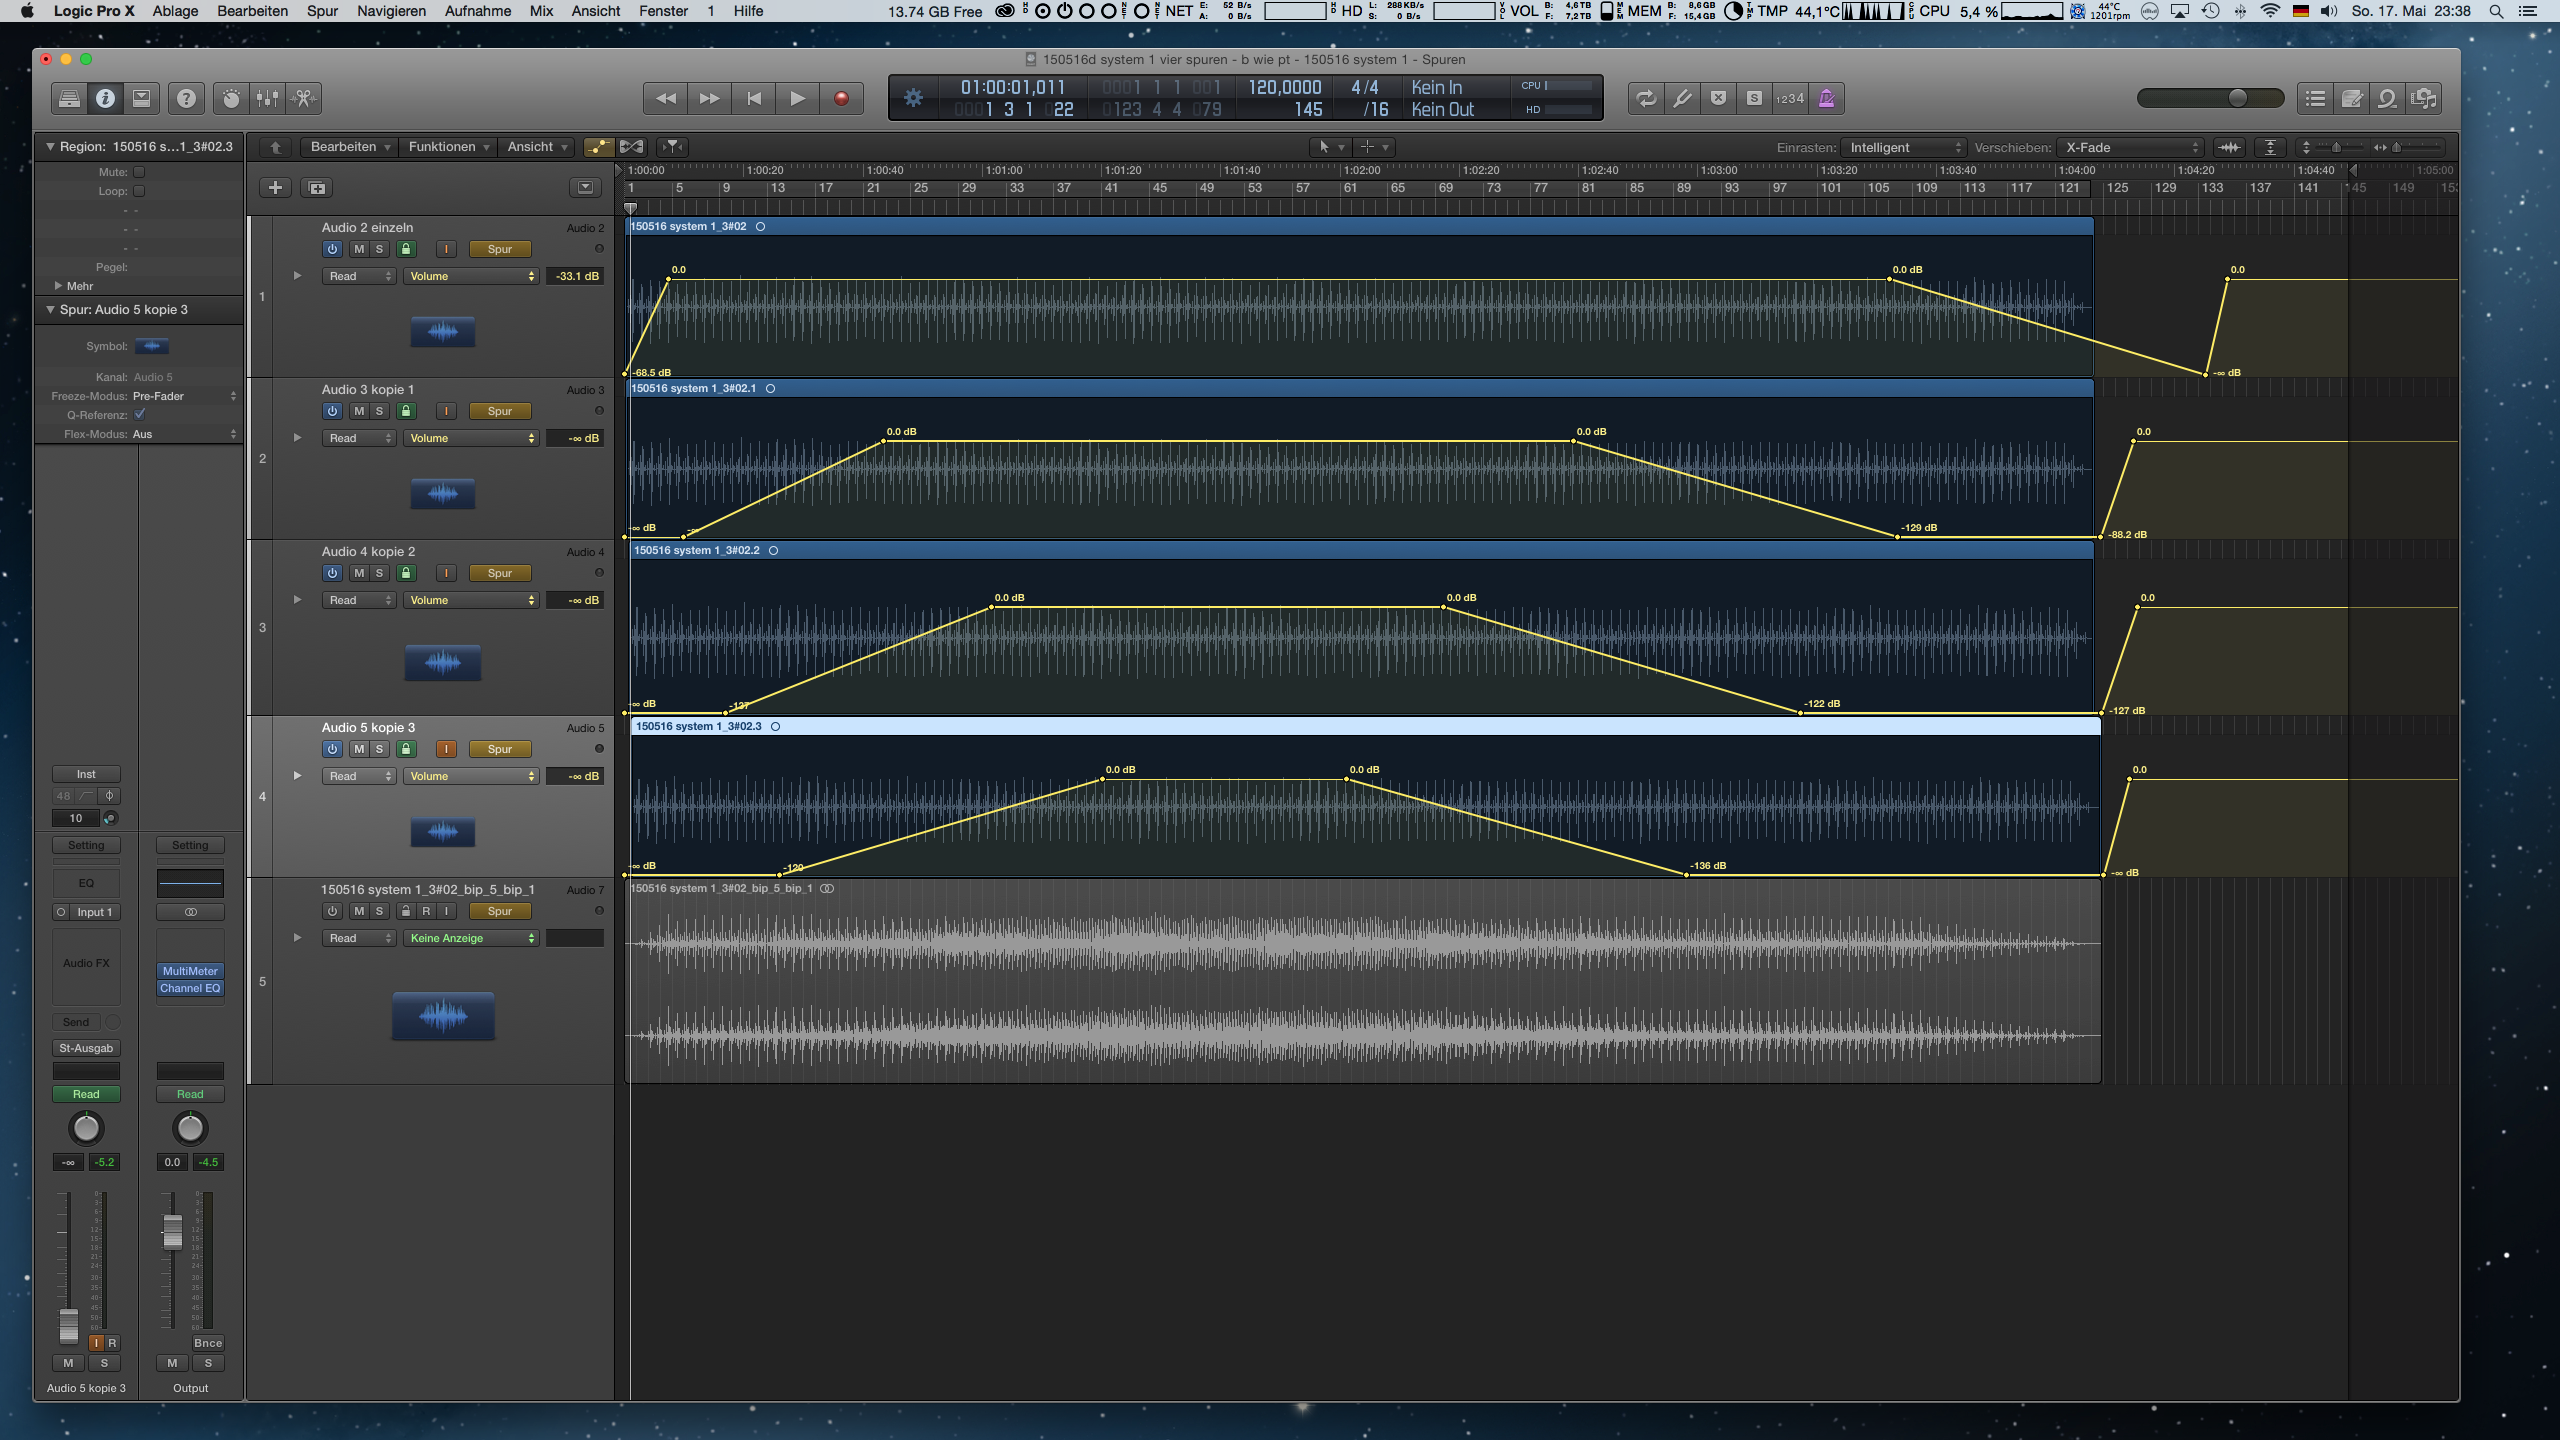Open the Channel EQ plug-in on Output strip
This screenshot has width=2560, height=1440.
click(x=190, y=988)
